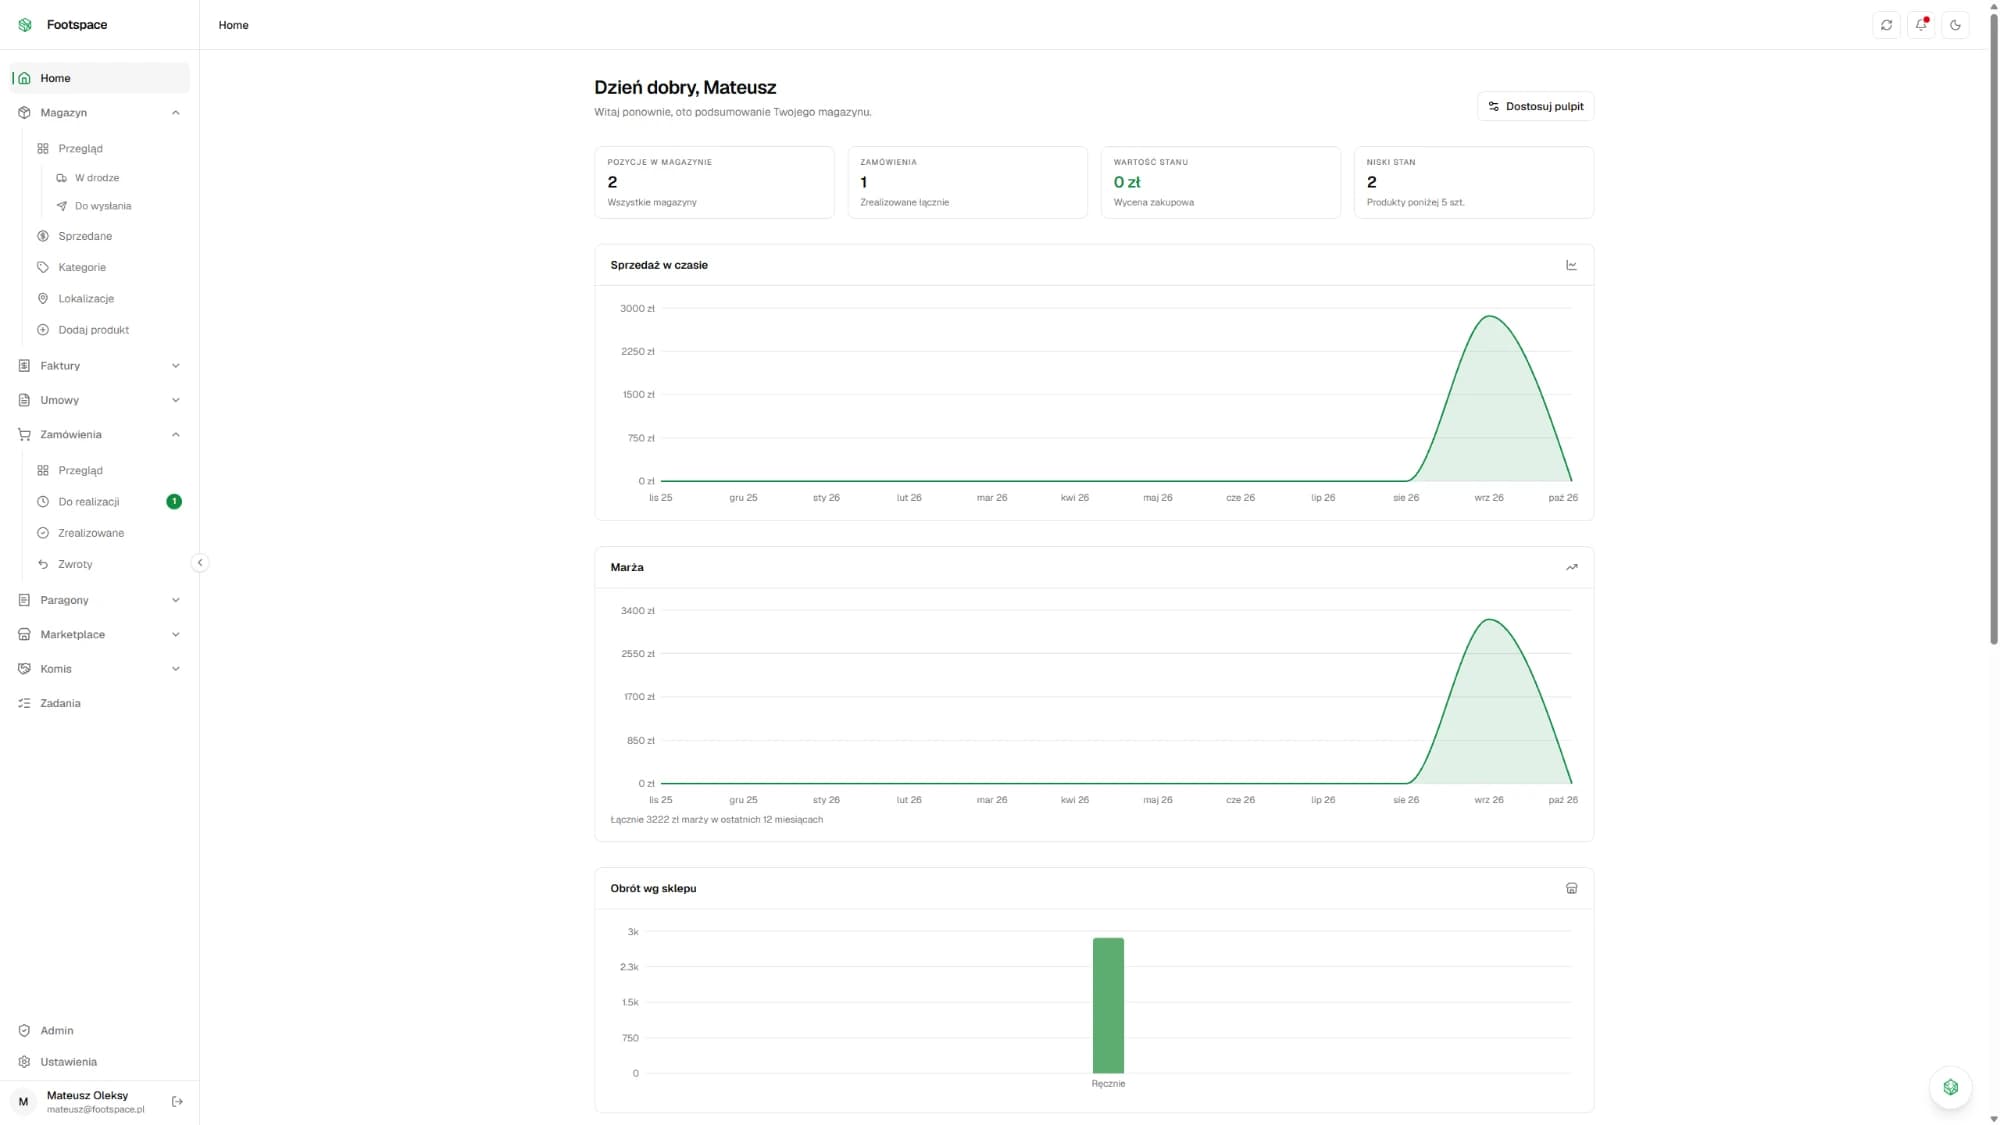Click Dostosuj pulpit button
Image resolution: width=2000 pixels, height=1125 pixels.
1535,106
